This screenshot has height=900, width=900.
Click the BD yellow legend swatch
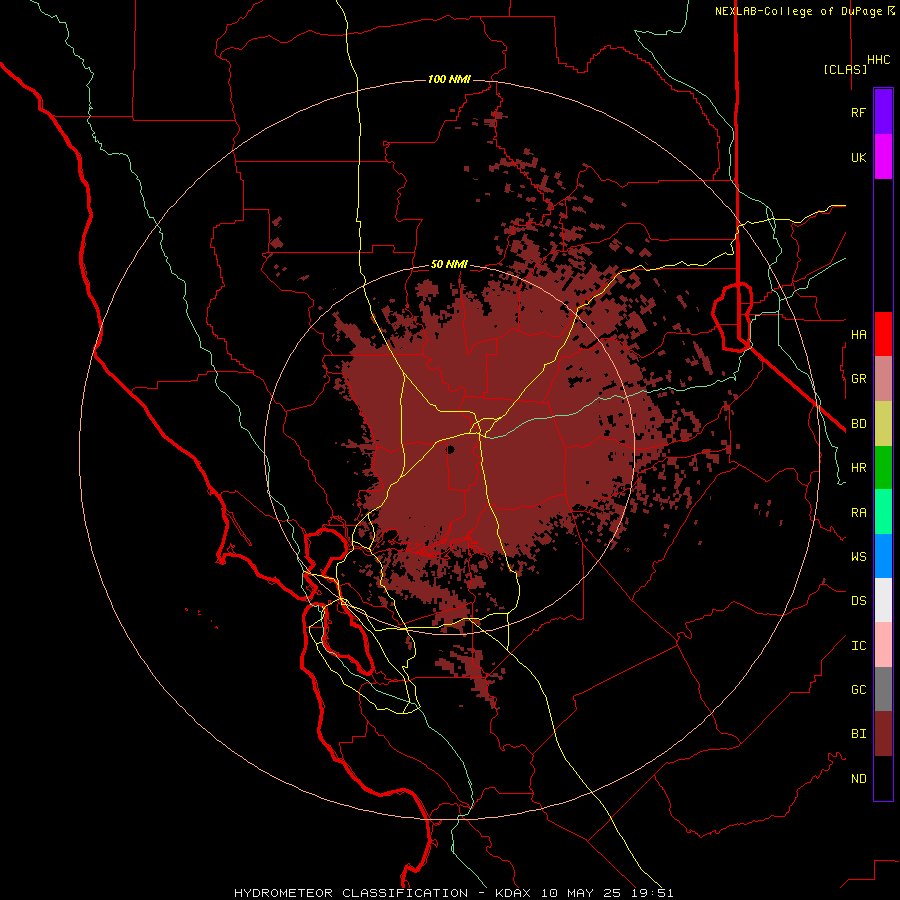pyautogui.click(x=883, y=424)
